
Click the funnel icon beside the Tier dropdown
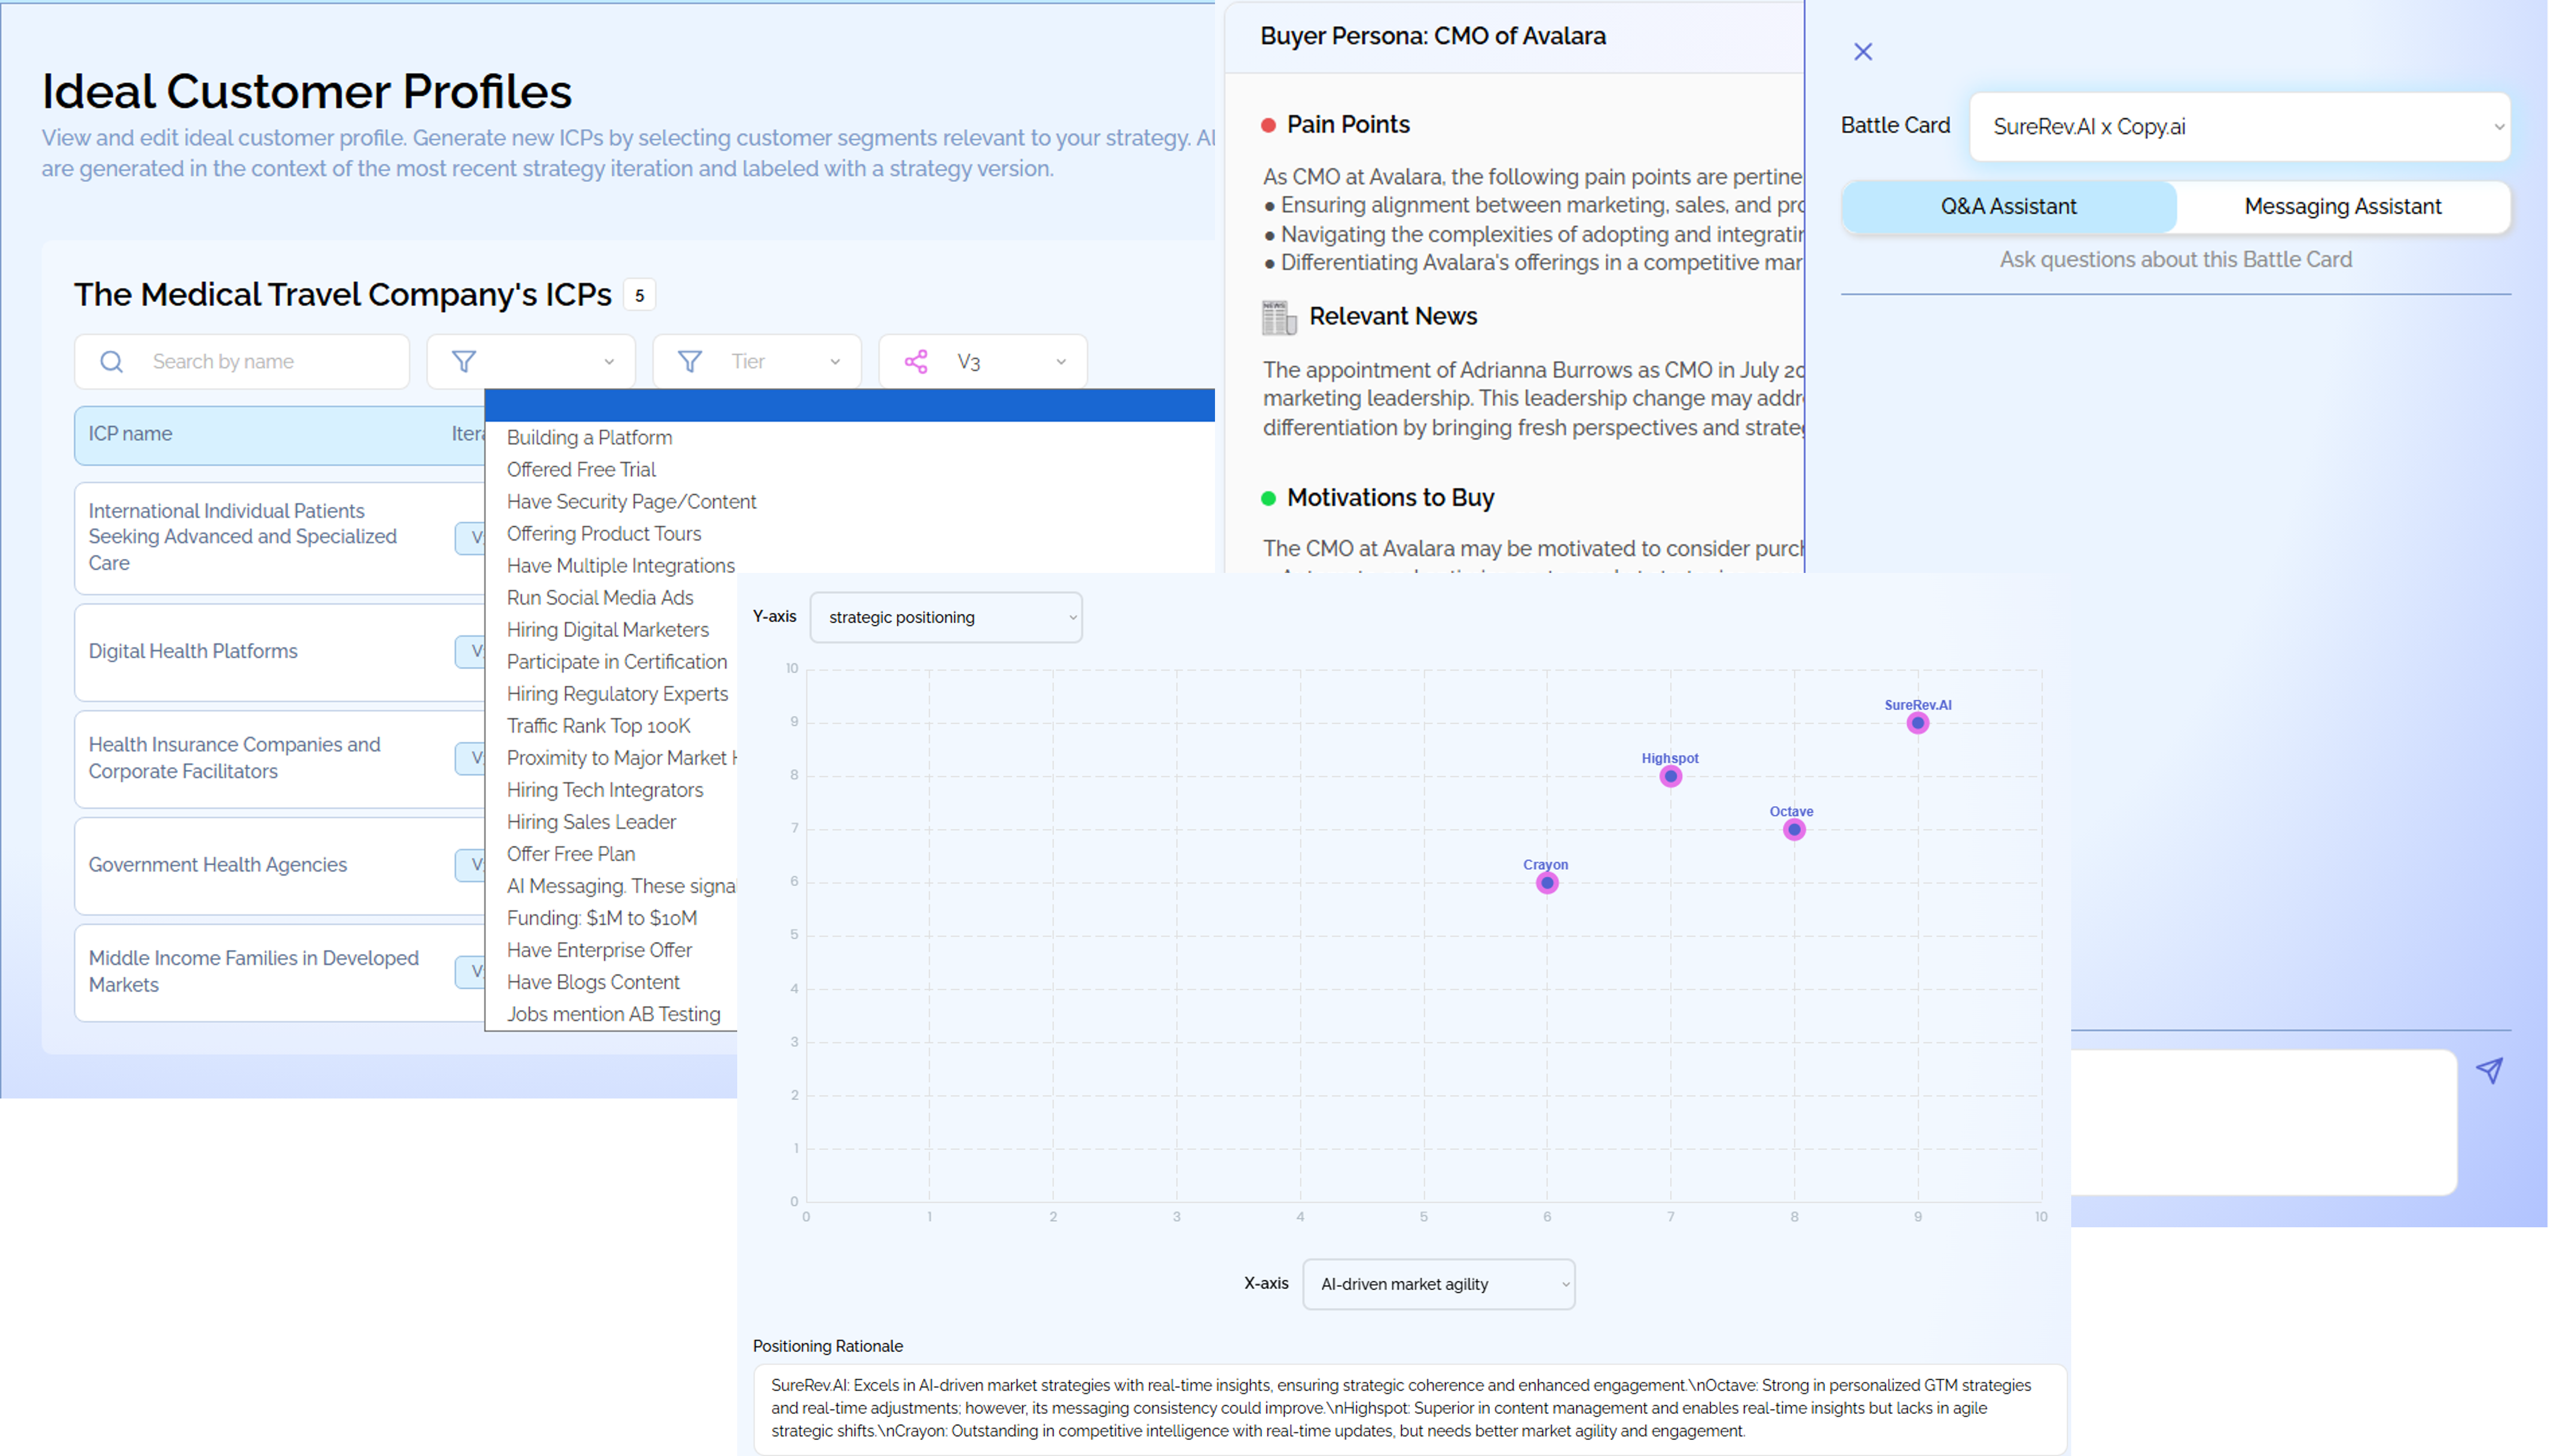point(690,361)
